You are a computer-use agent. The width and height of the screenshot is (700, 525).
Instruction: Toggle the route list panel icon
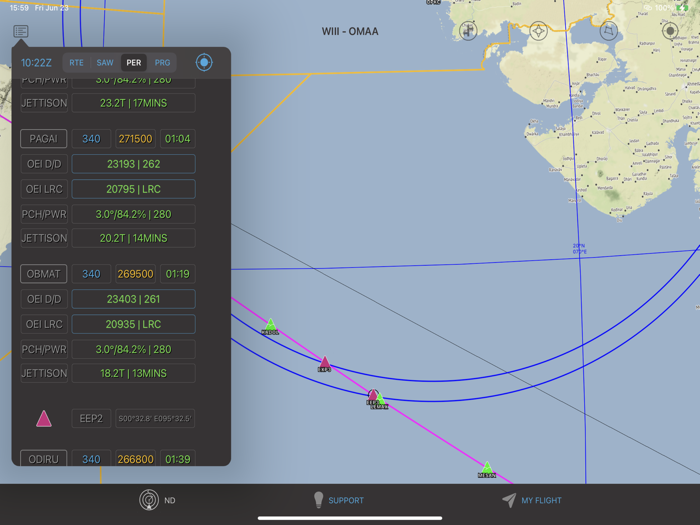[21, 31]
